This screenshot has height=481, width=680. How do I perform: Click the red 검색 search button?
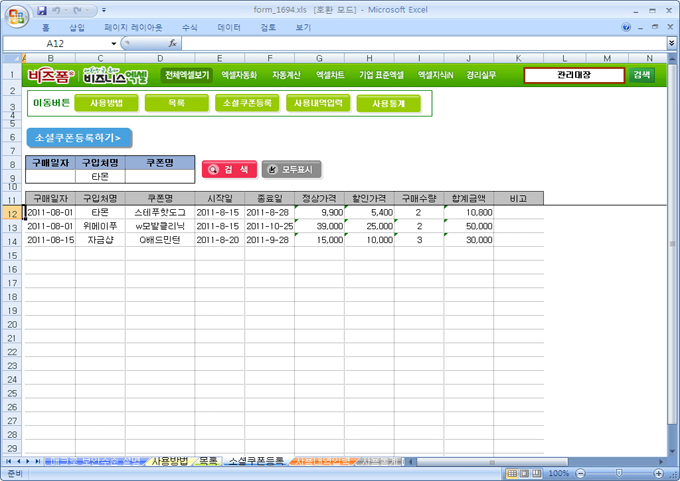click(228, 169)
